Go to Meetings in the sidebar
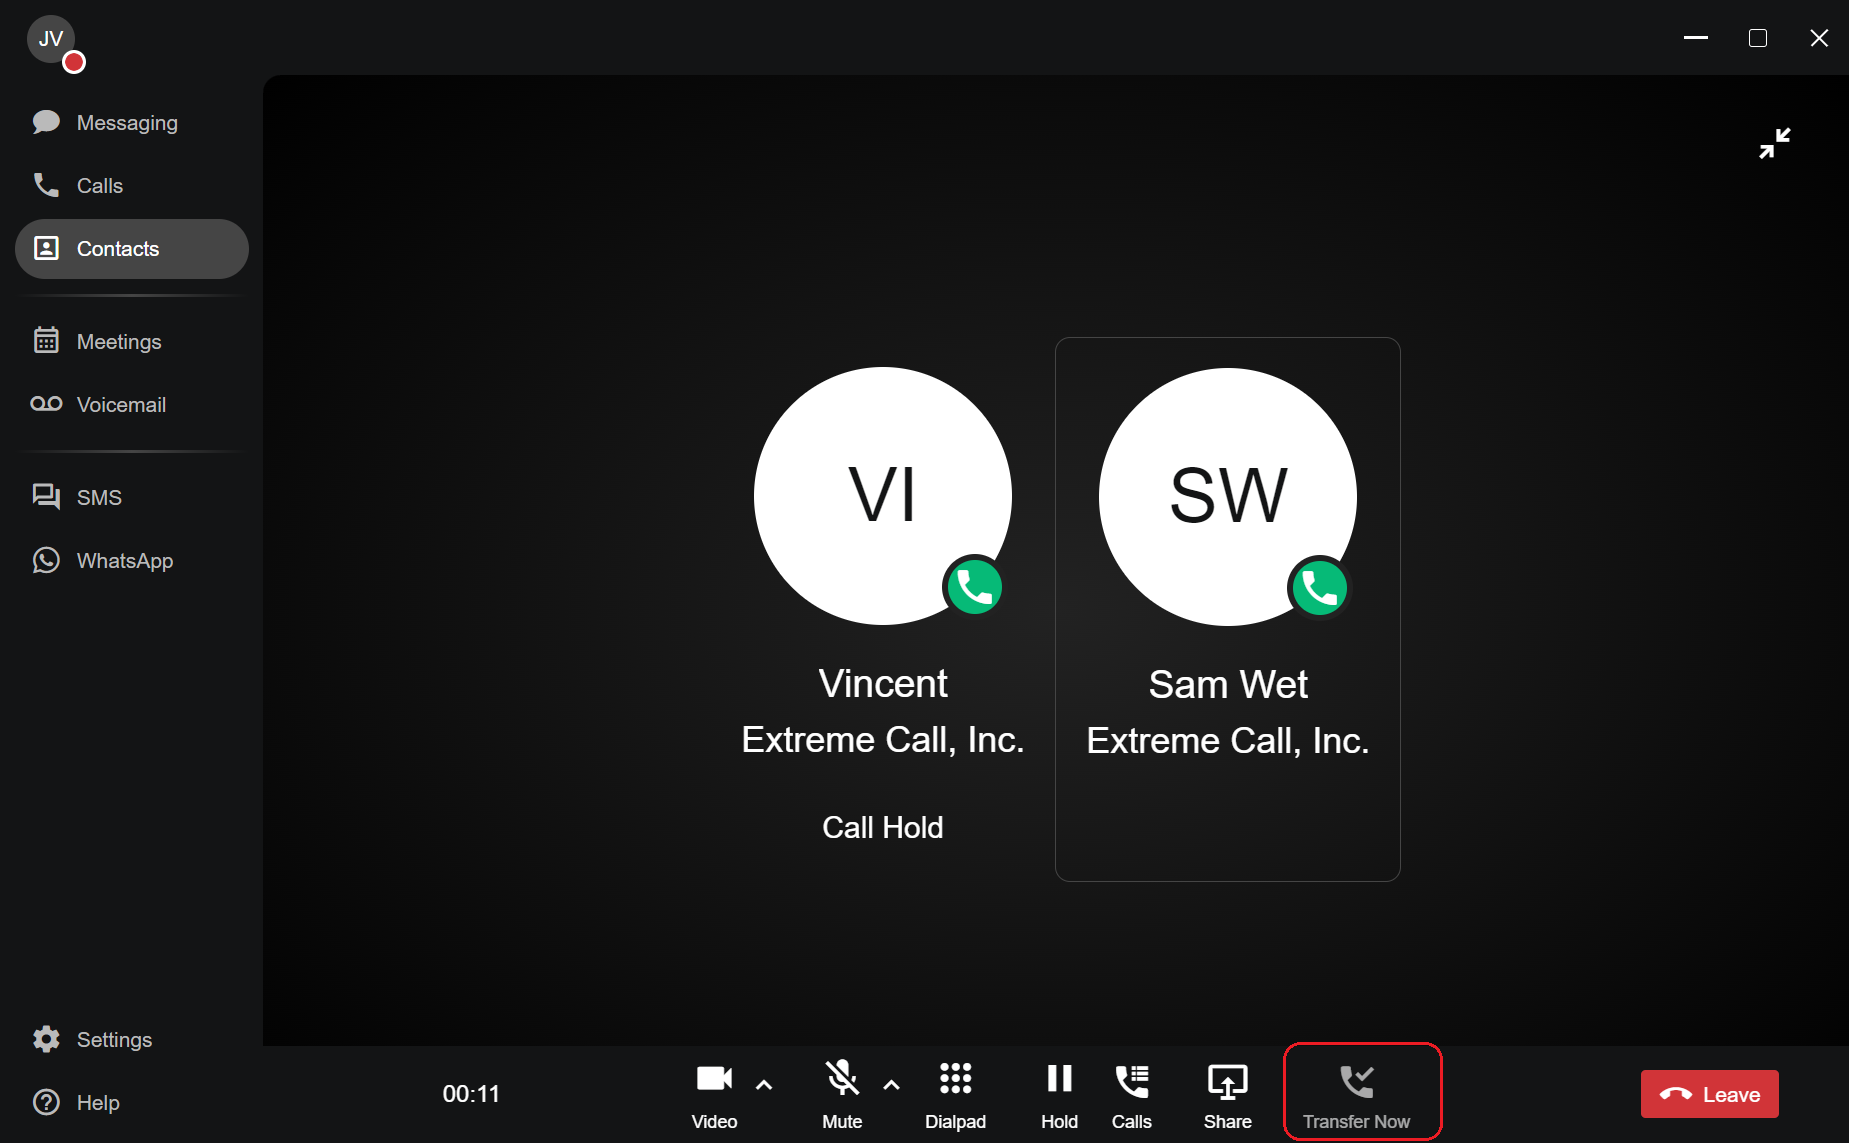This screenshot has width=1849, height=1143. click(x=118, y=342)
